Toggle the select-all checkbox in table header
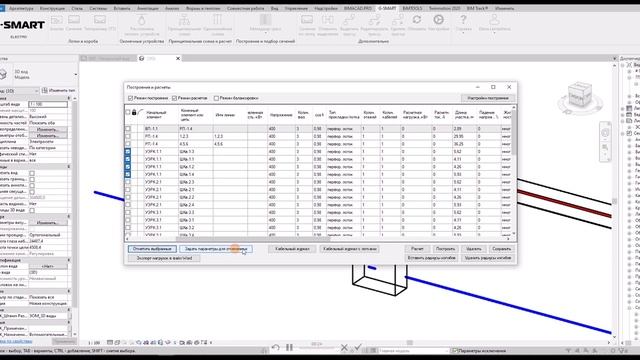640x360 pixels. pyautogui.click(x=128, y=112)
